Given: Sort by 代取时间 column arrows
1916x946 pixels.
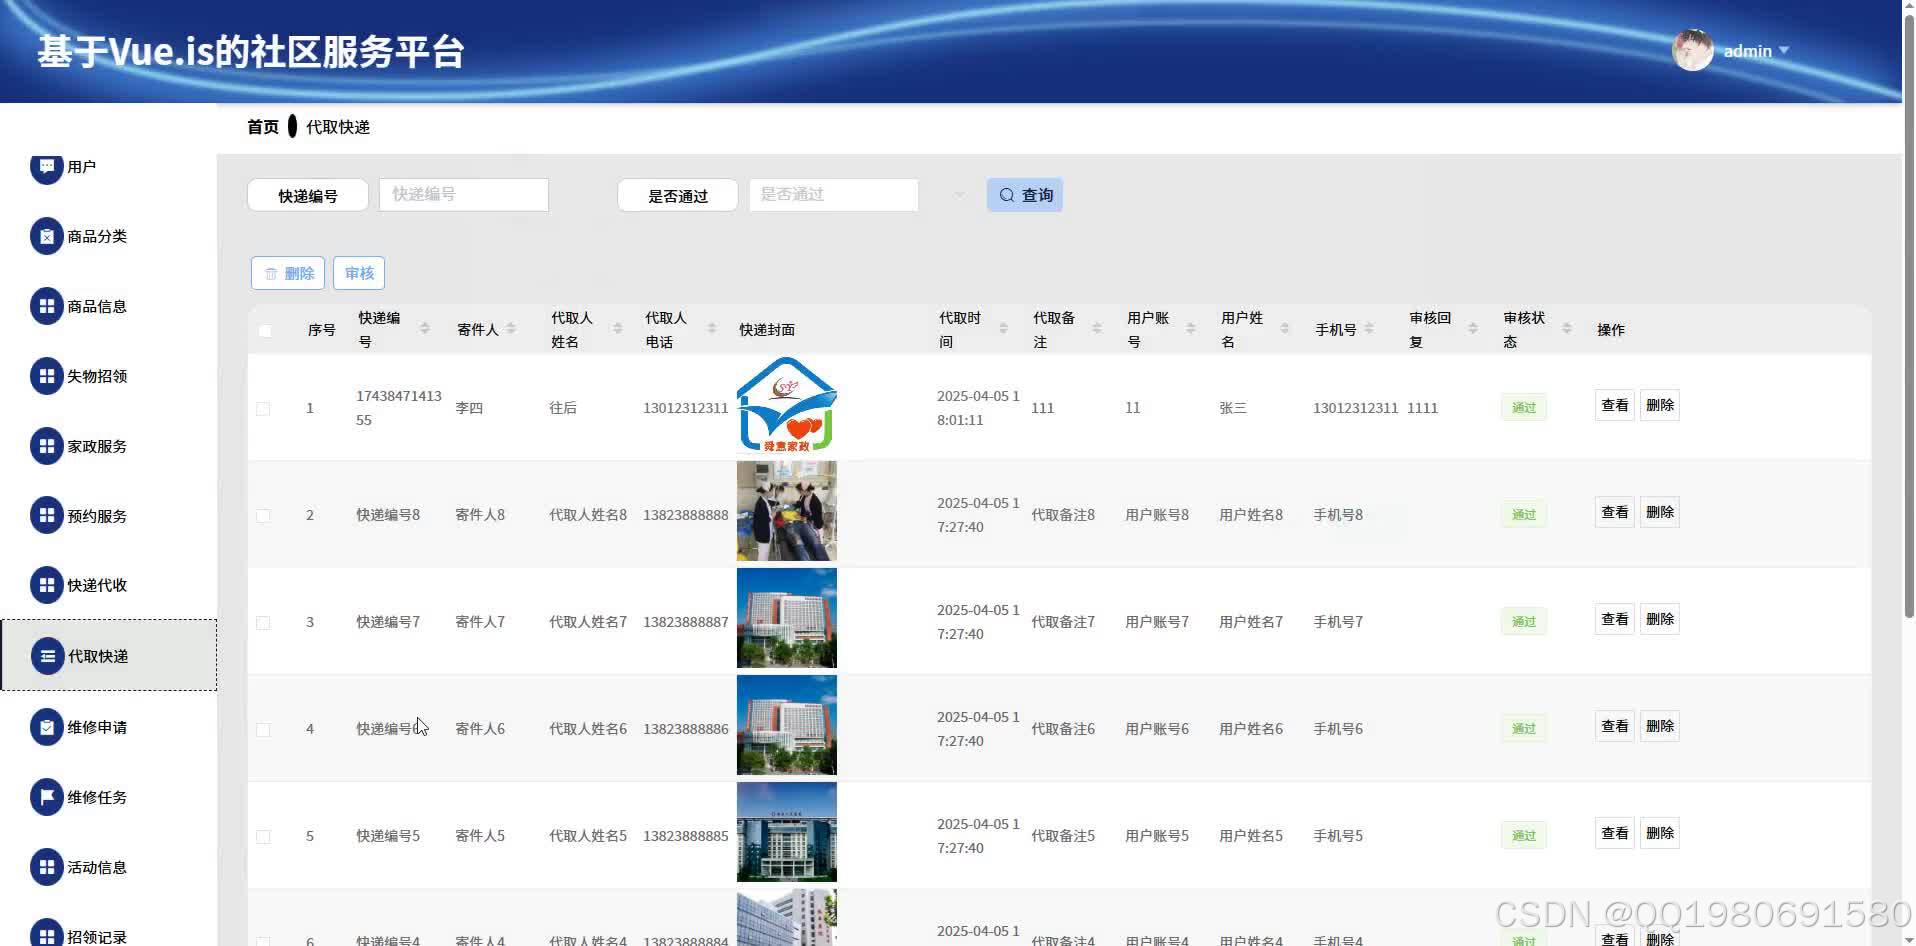Looking at the screenshot, I should [x=1003, y=328].
